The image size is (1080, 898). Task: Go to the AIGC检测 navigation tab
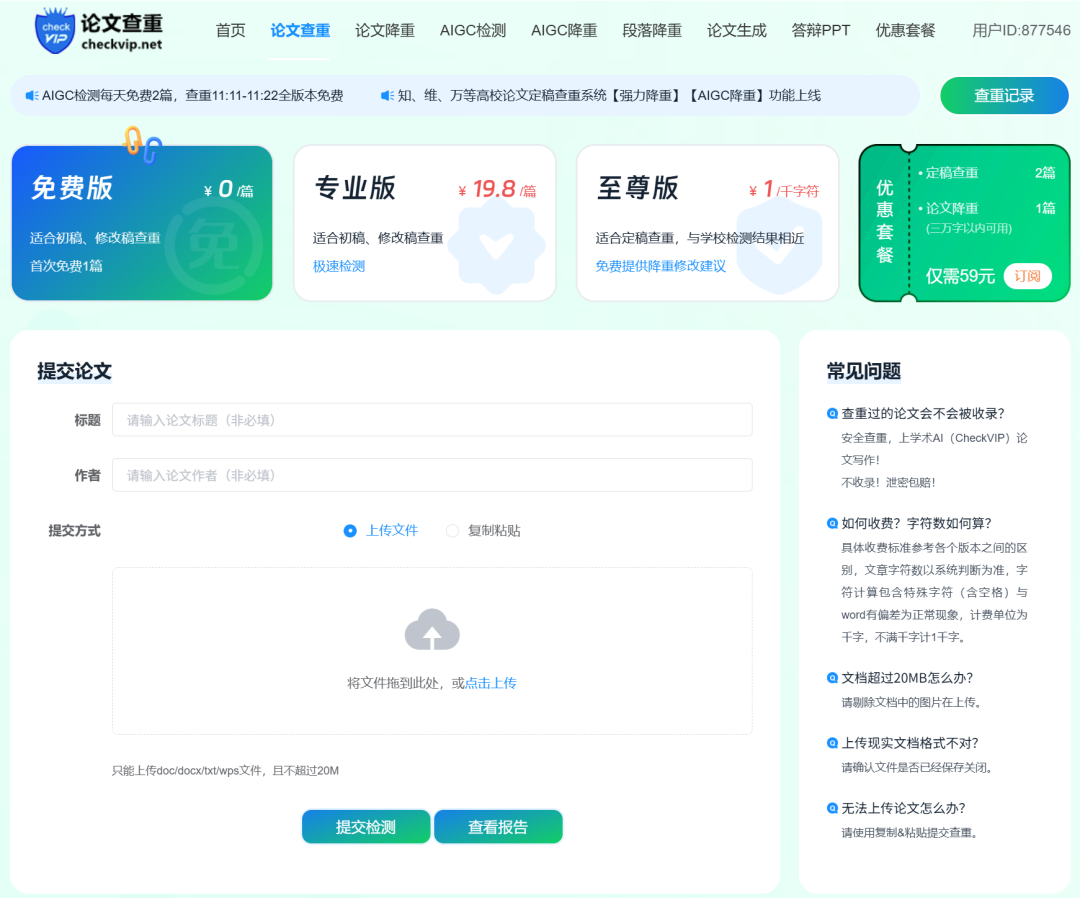[x=473, y=31]
